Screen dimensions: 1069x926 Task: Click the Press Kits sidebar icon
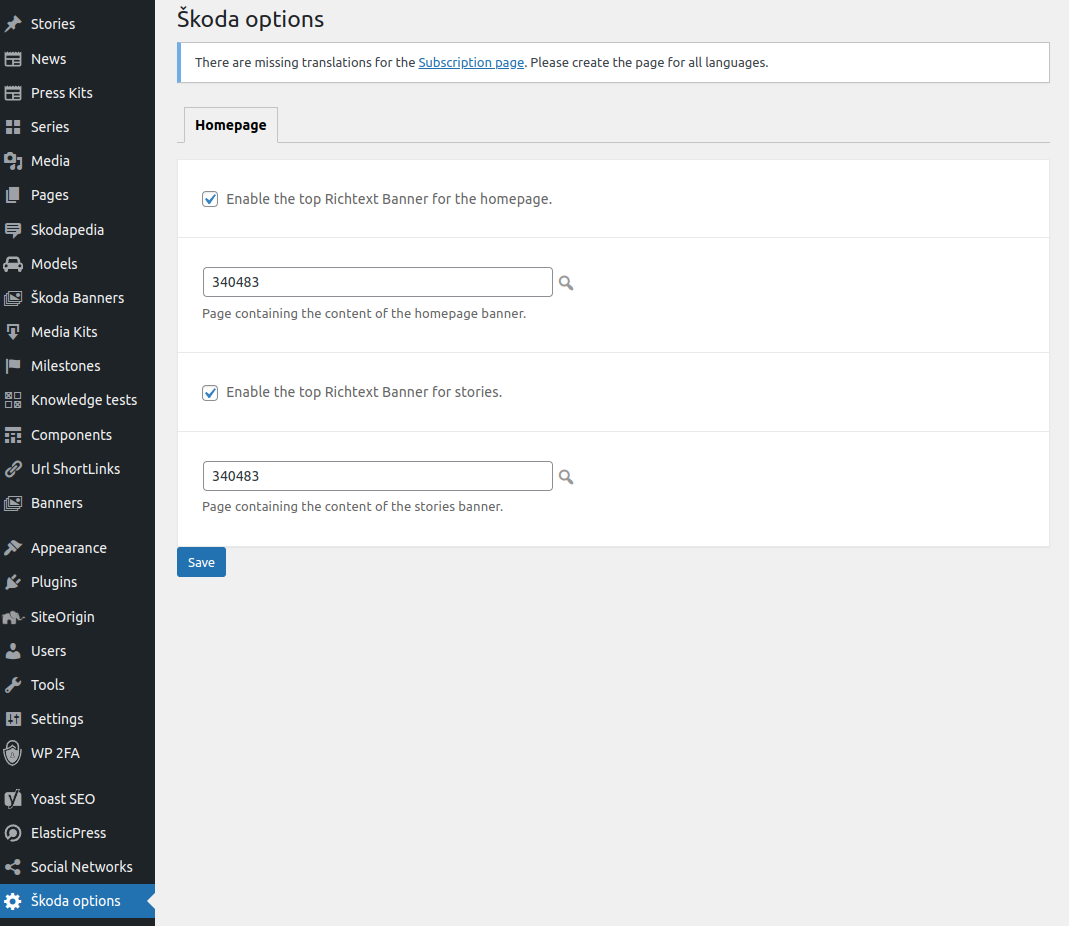(x=13, y=93)
